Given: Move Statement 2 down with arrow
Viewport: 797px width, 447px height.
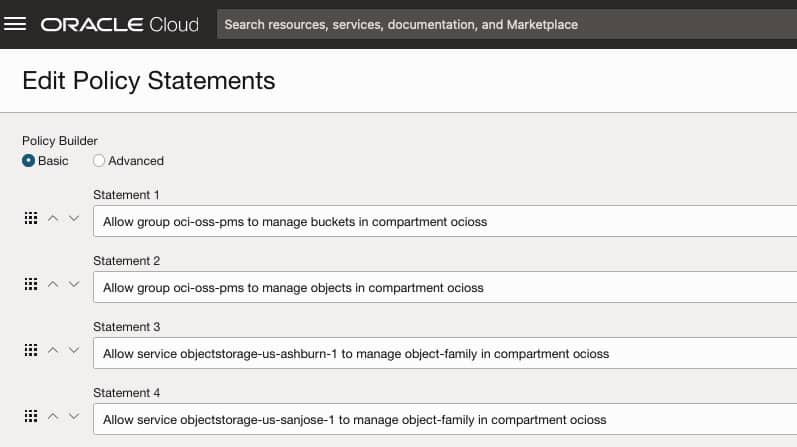Looking at the screenshot, I should pyautogui.click(x=73, y=285).
